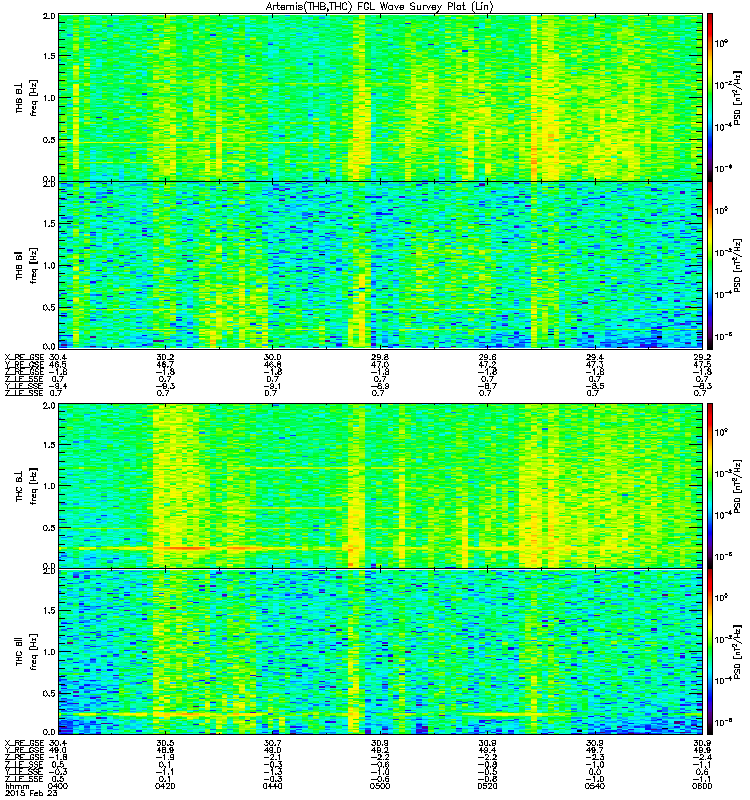The image size is (750, 800).
Task: Click the THC X_RE_GSE value 30.7
Action: point(272,743)
